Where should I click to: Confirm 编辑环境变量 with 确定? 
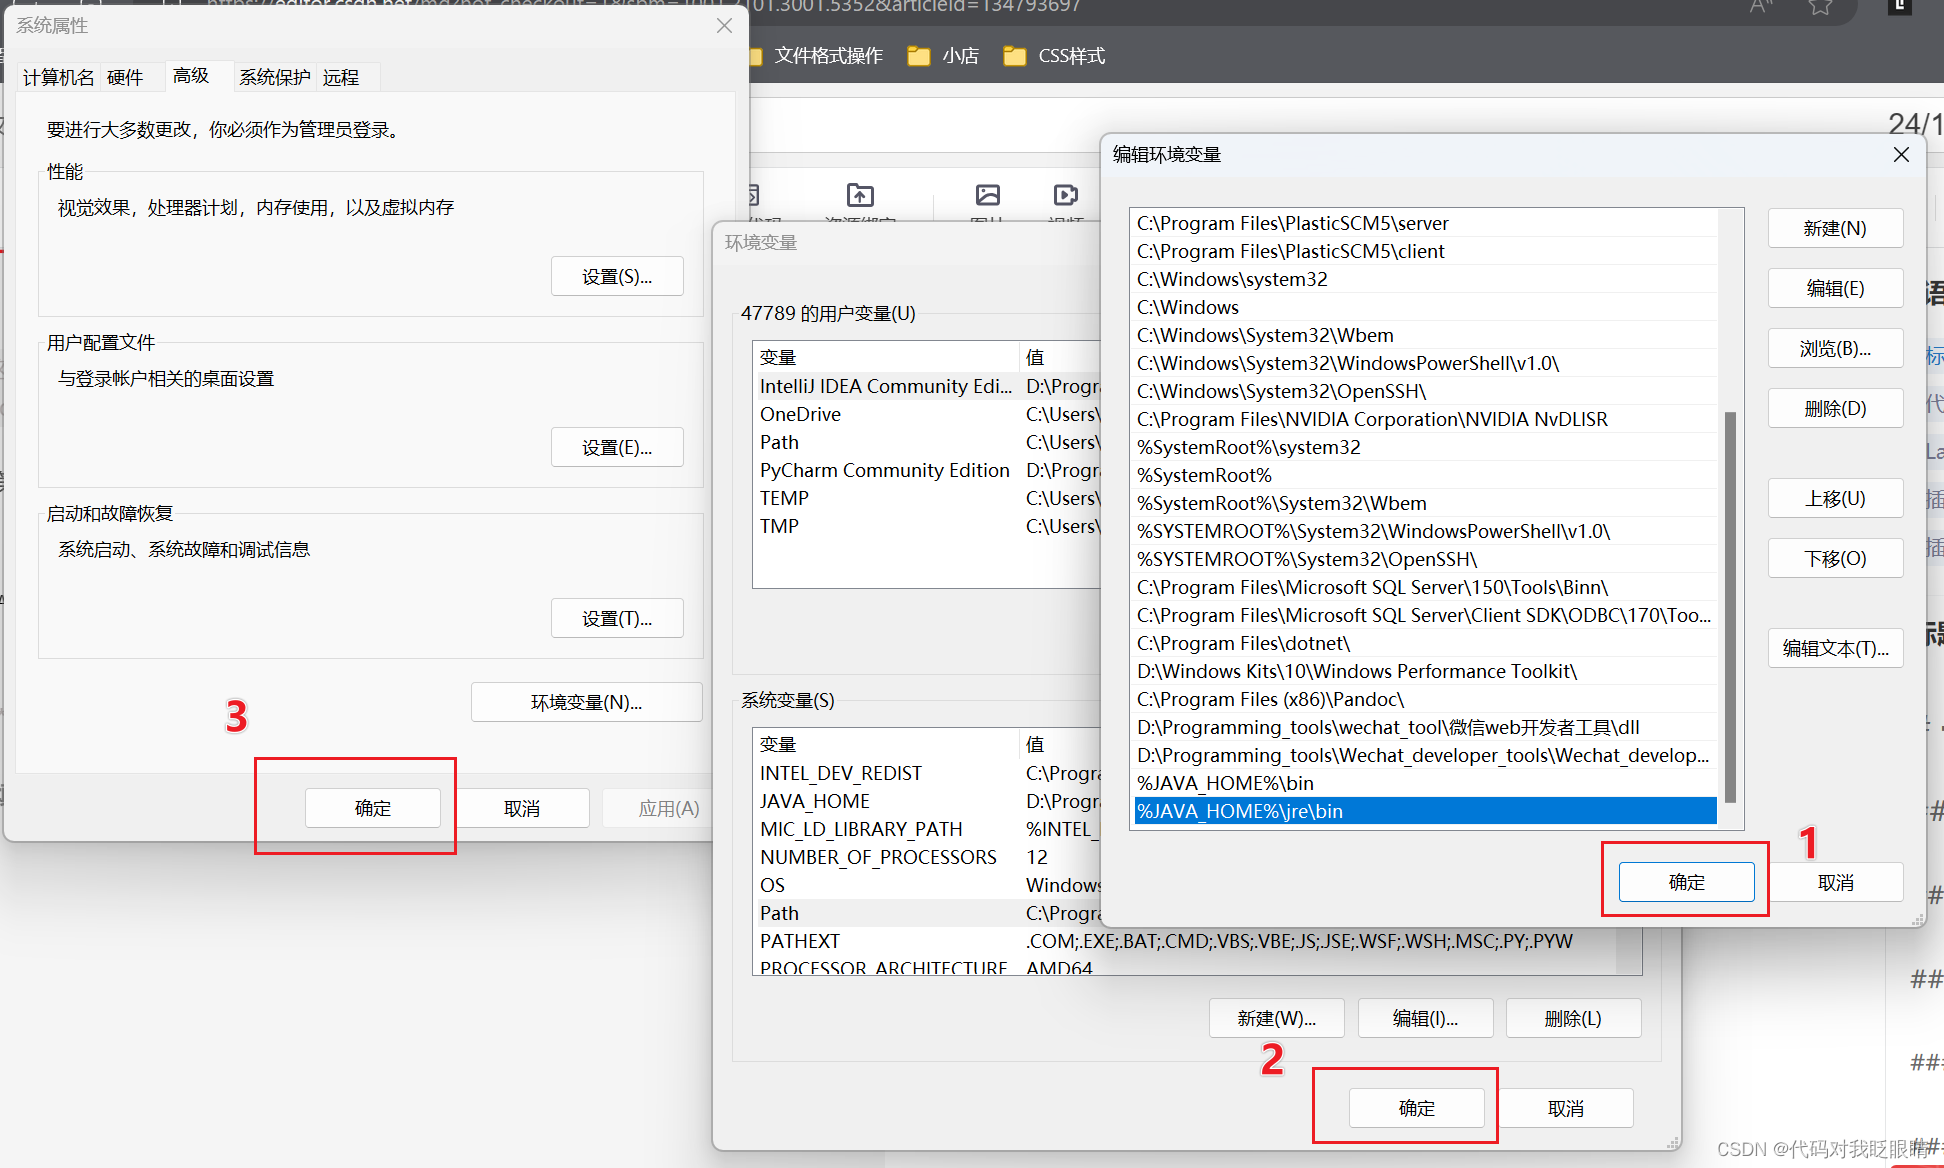click(x=1687, y=882)
